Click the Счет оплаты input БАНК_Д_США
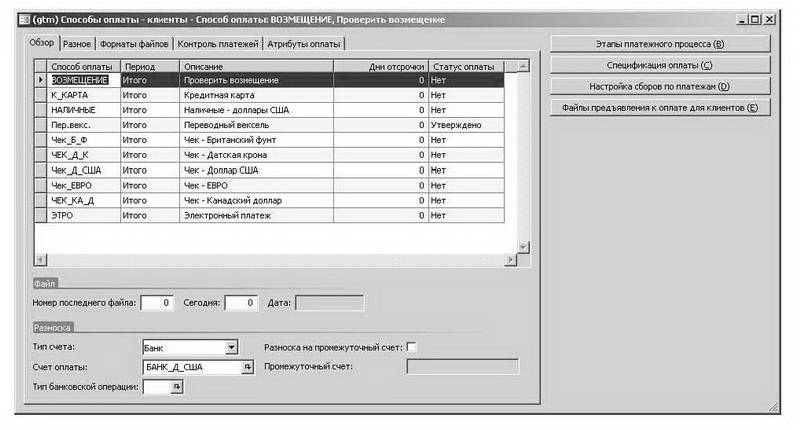 [192, 367]
